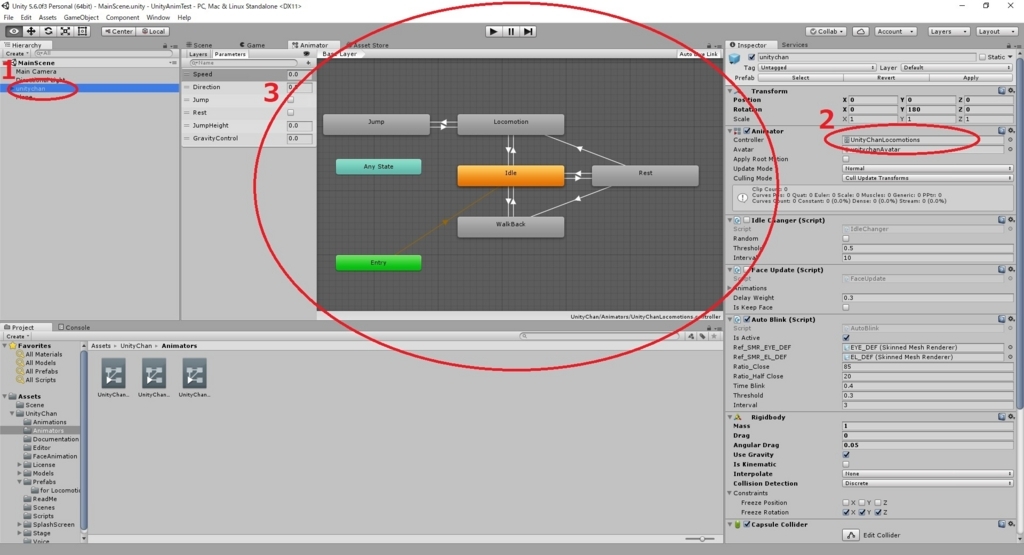This screenshot has height=555, width=1024.
Task: Open the Layout dropdown
Action: 997,31
